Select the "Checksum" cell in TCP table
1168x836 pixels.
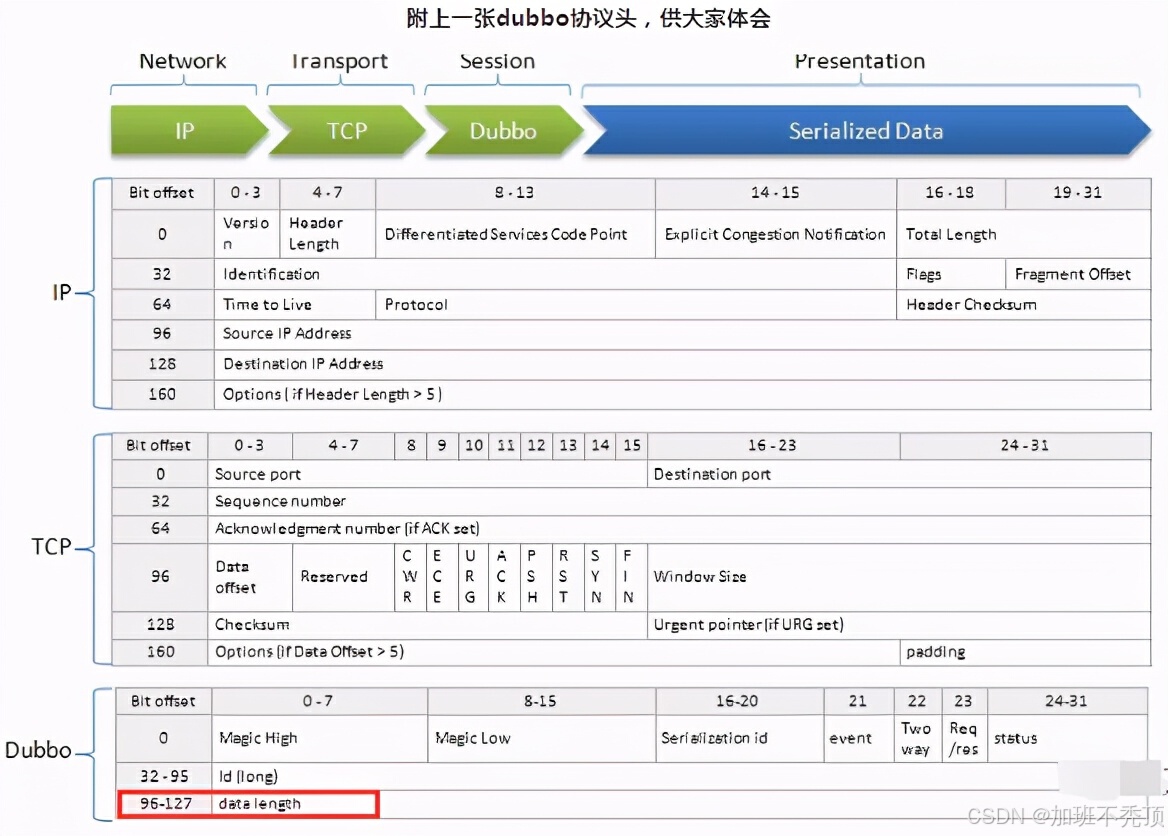[428, 624]
